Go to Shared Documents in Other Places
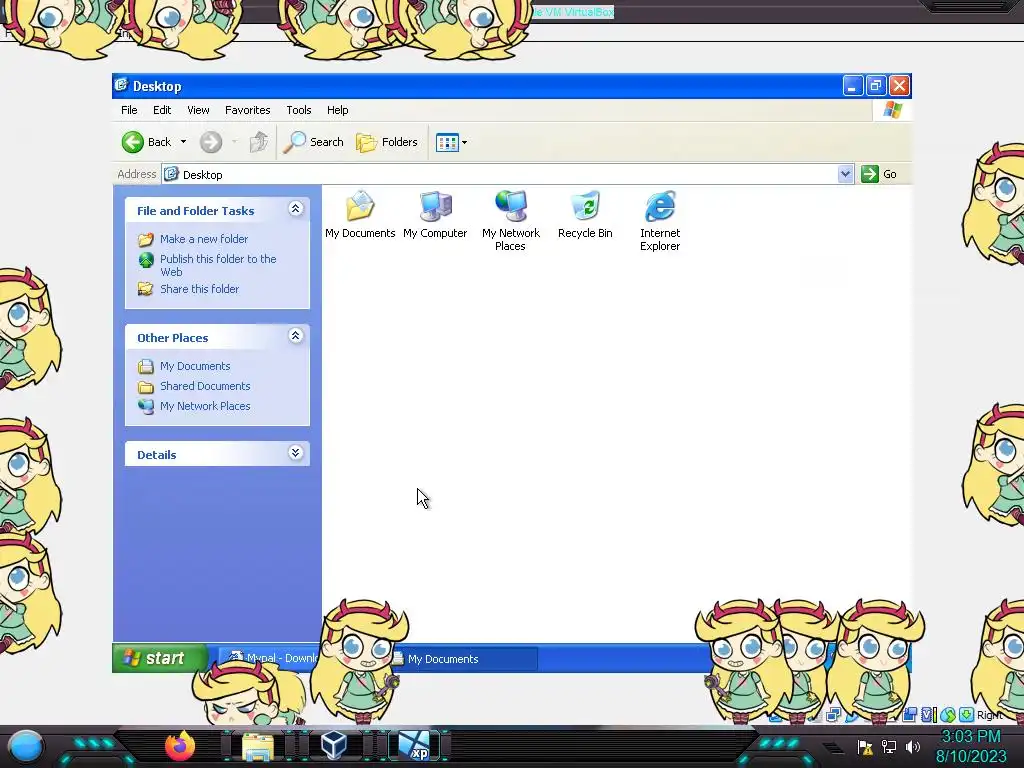Image resolution: width=1024 pixels, height=768 pixels. 205,386
